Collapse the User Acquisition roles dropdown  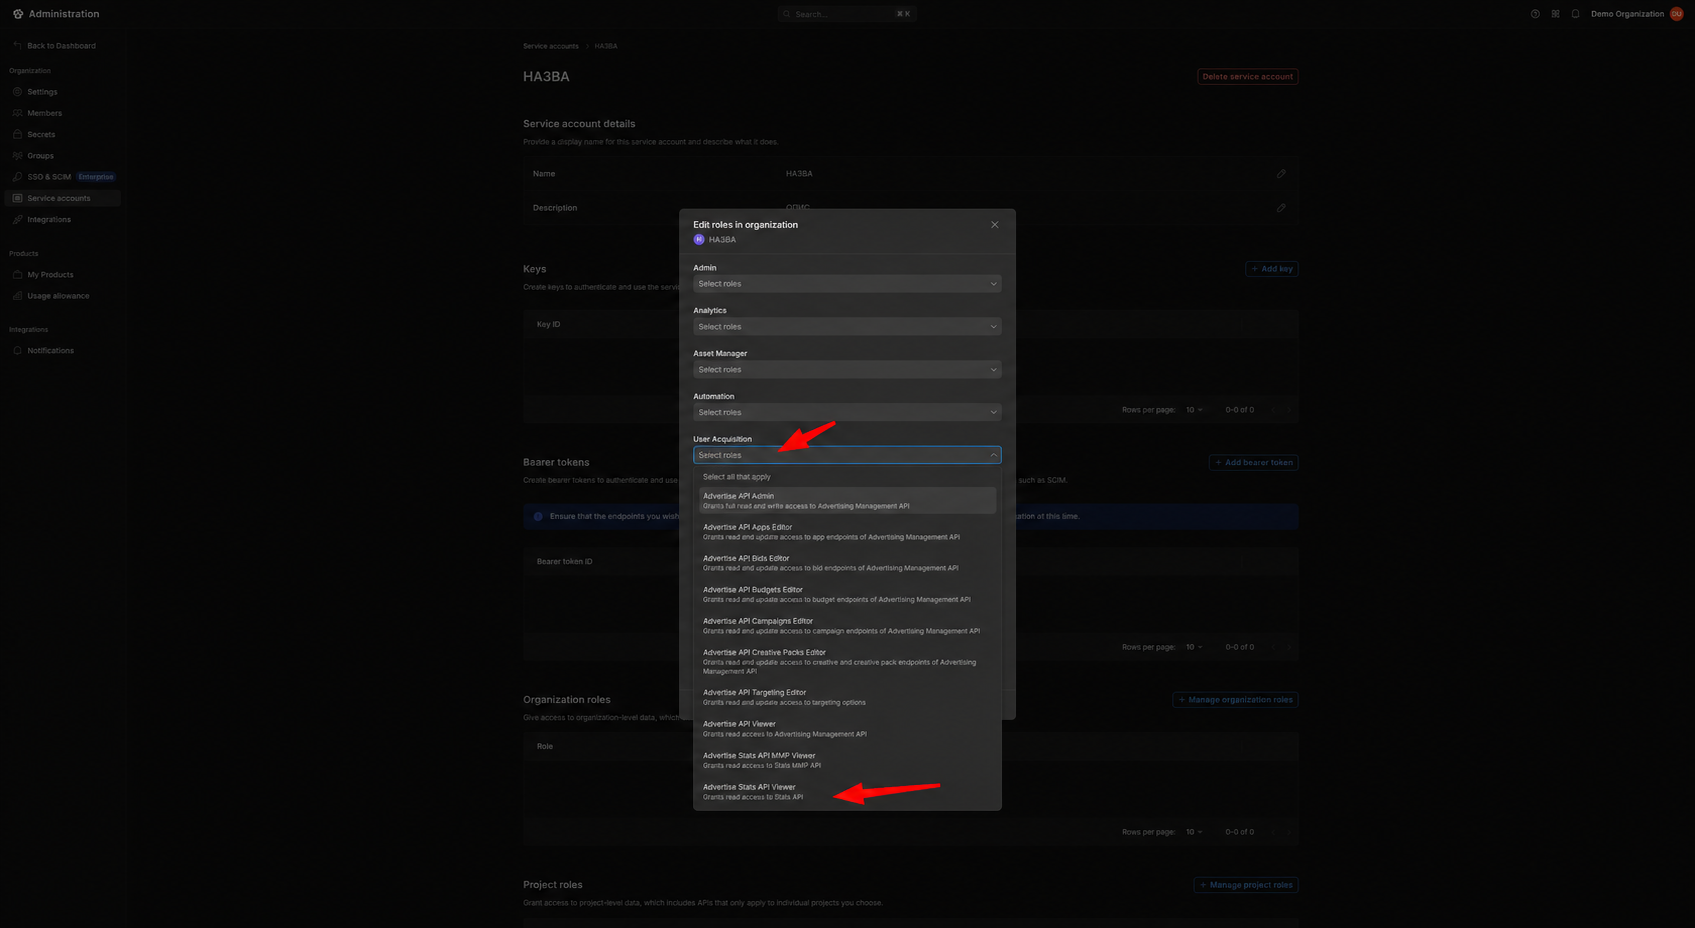click(x=847, y=455)
